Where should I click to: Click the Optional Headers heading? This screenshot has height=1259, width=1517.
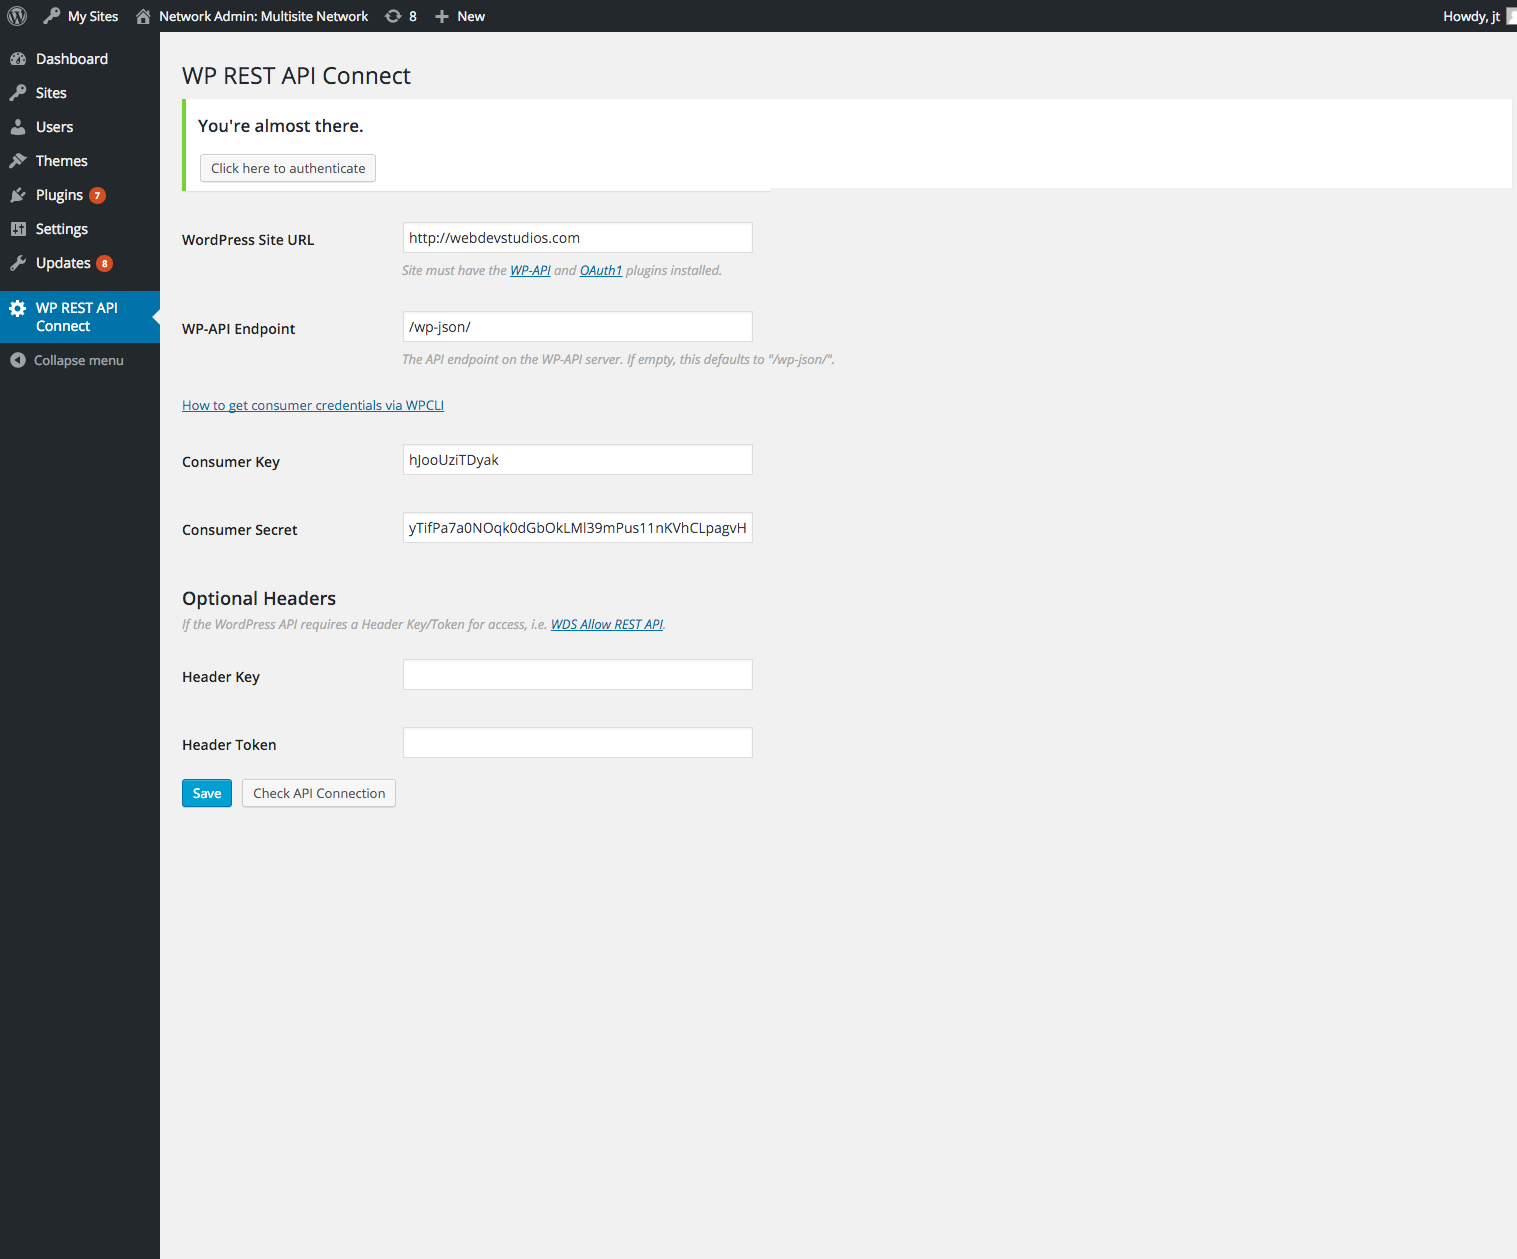(259, 598)
